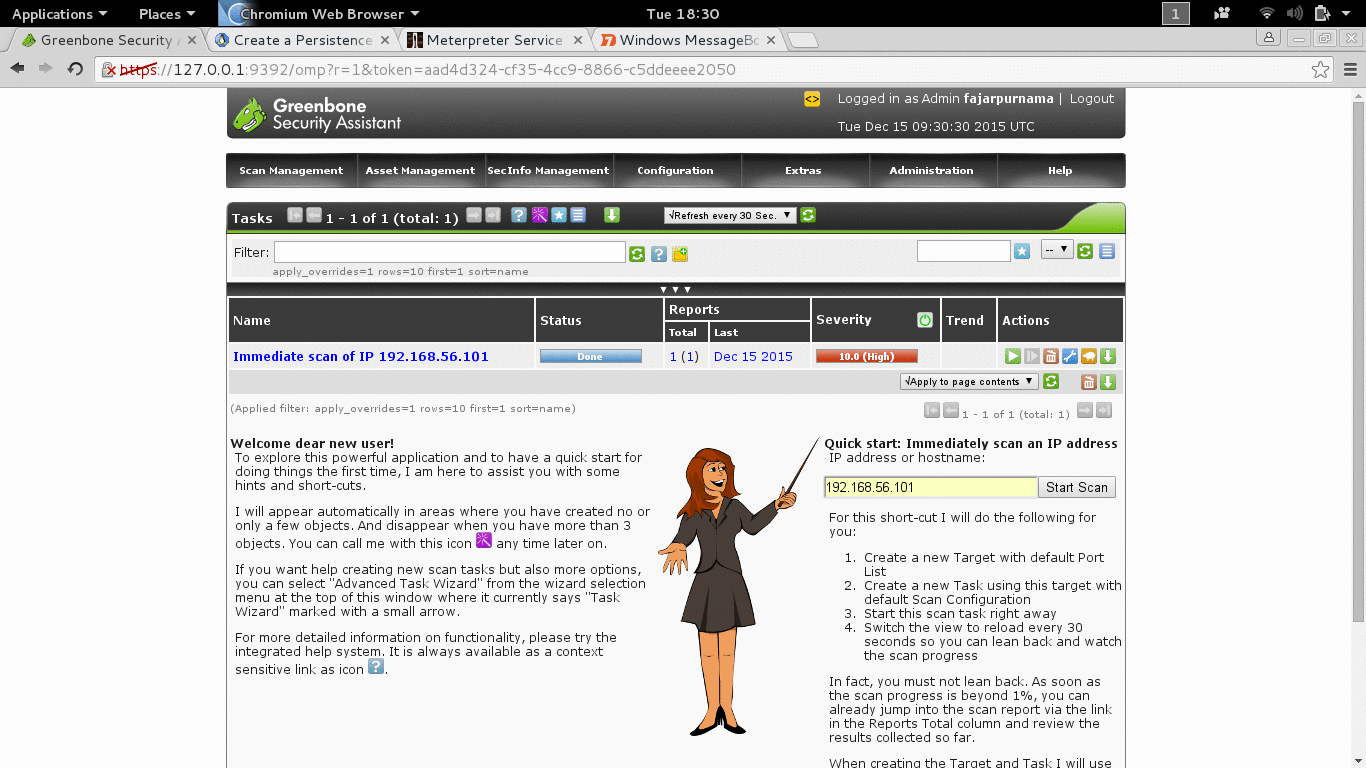Toggle severity overrides green power icon
The width and height of the screenshot is (1366, 768).
point(925,320)
